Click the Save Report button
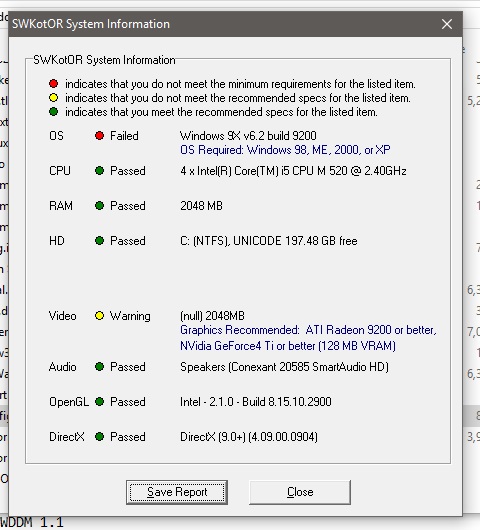This screenshot has width=480, height=530. coord(177,492)
